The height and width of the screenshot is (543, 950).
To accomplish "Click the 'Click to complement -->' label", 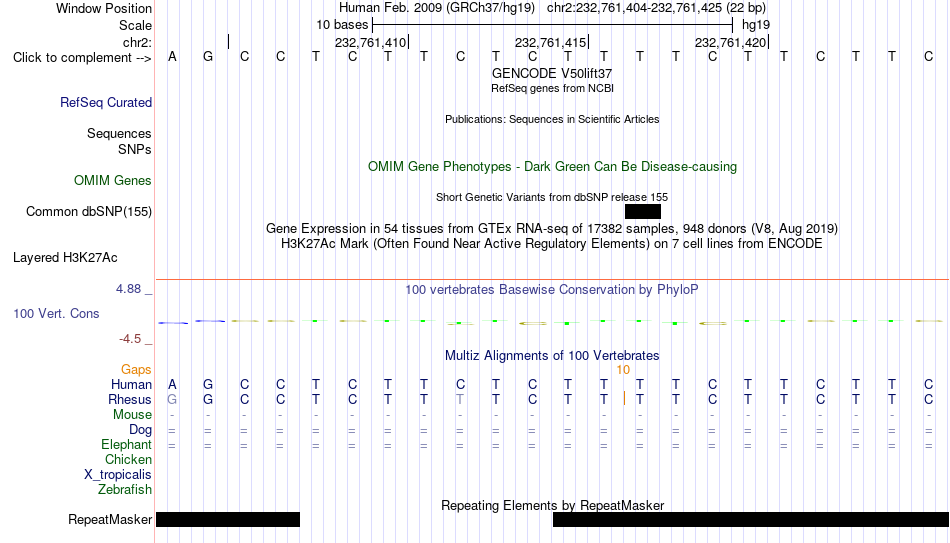I will 82,58.
